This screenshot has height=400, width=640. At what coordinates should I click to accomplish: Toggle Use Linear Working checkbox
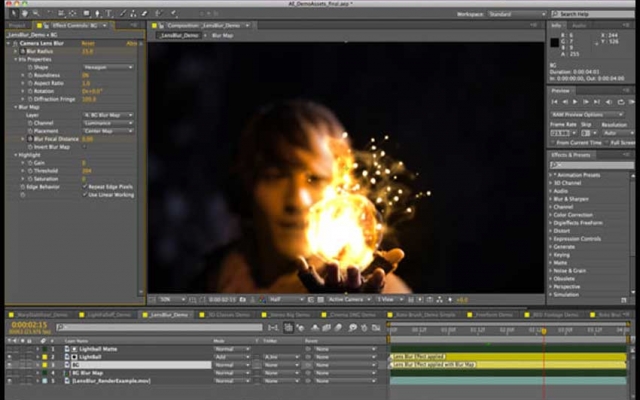click(x=85, y=195)
